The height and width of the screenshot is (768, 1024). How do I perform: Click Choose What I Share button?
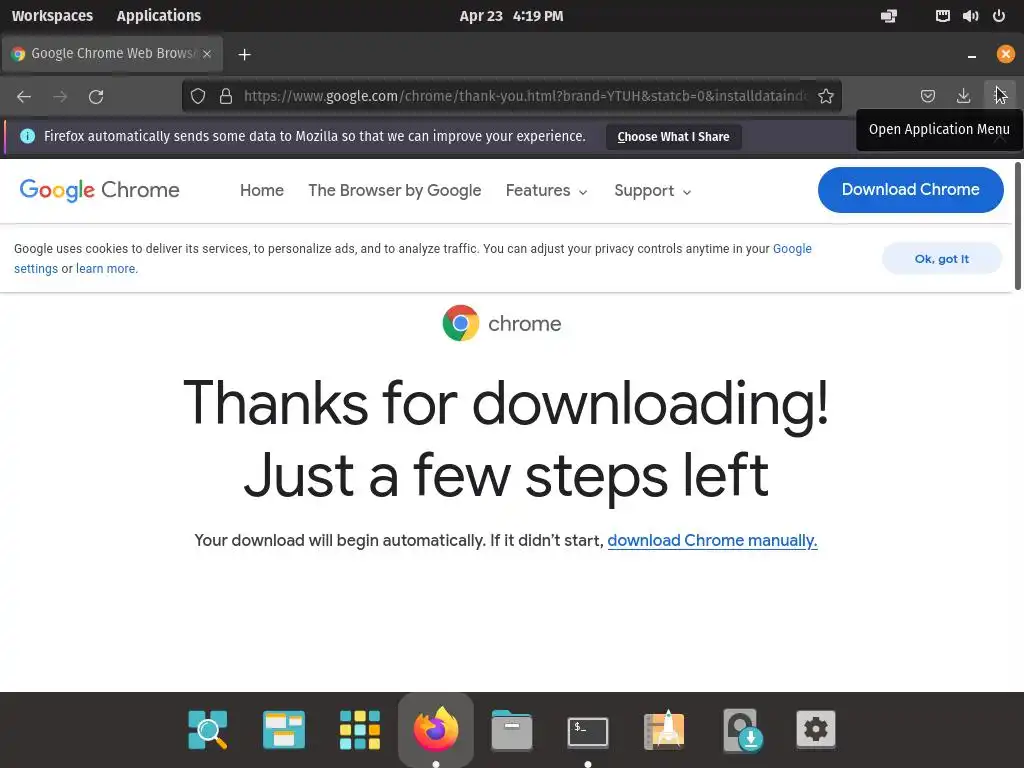673,136
